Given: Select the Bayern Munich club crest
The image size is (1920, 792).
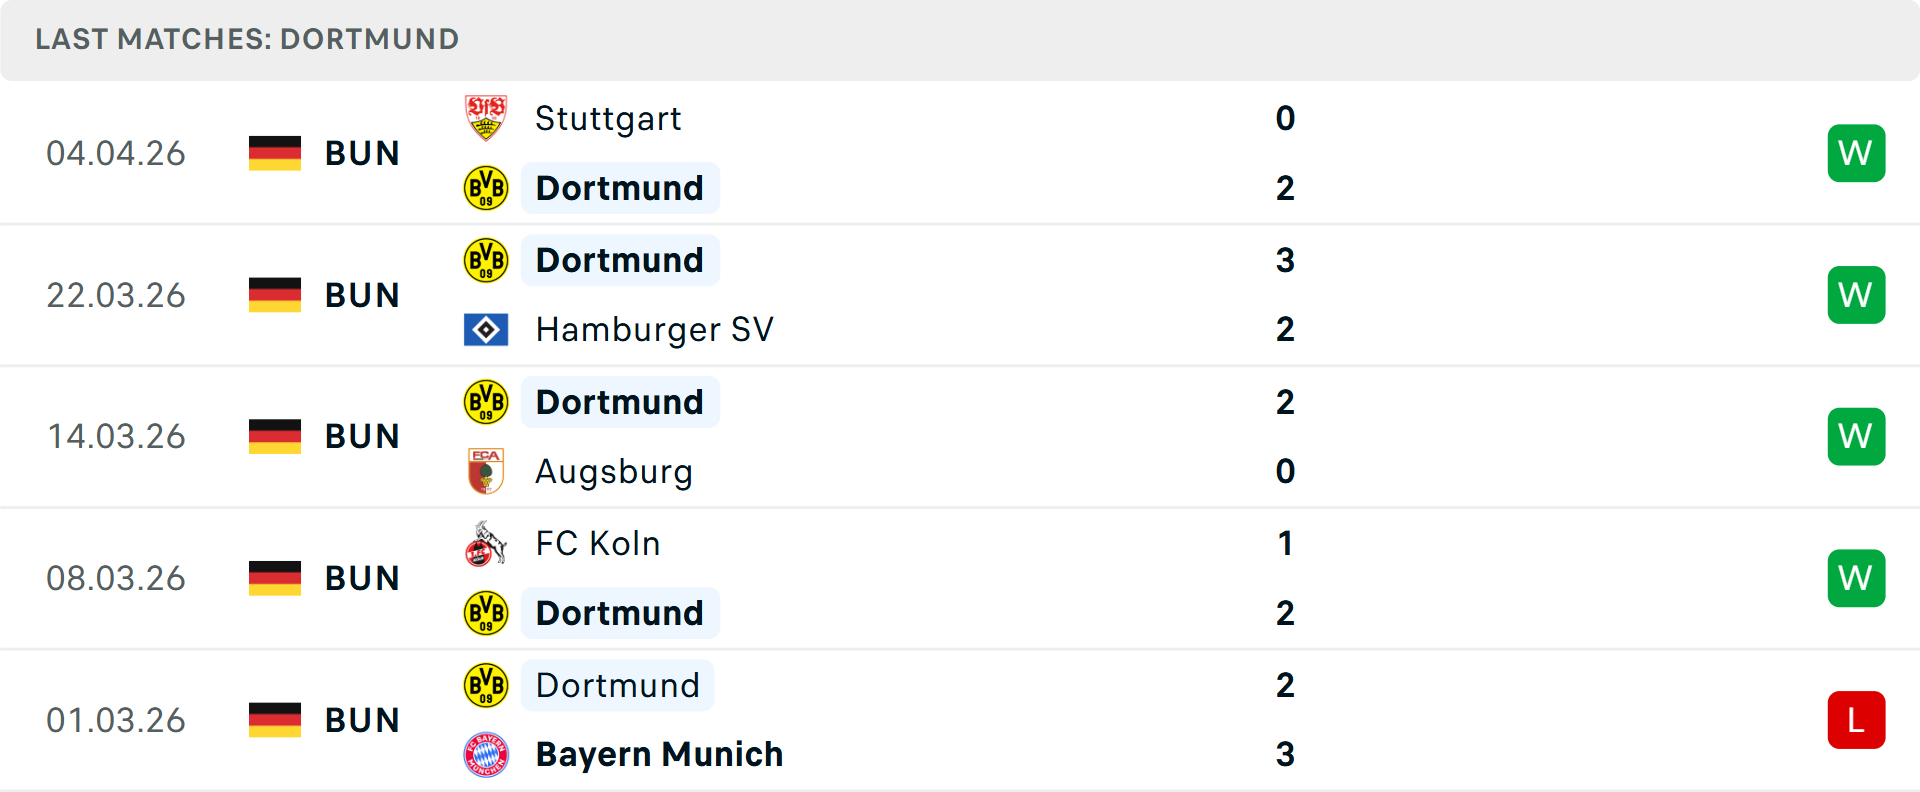Looking at the screenshot, I should click(x=486, y=755).
